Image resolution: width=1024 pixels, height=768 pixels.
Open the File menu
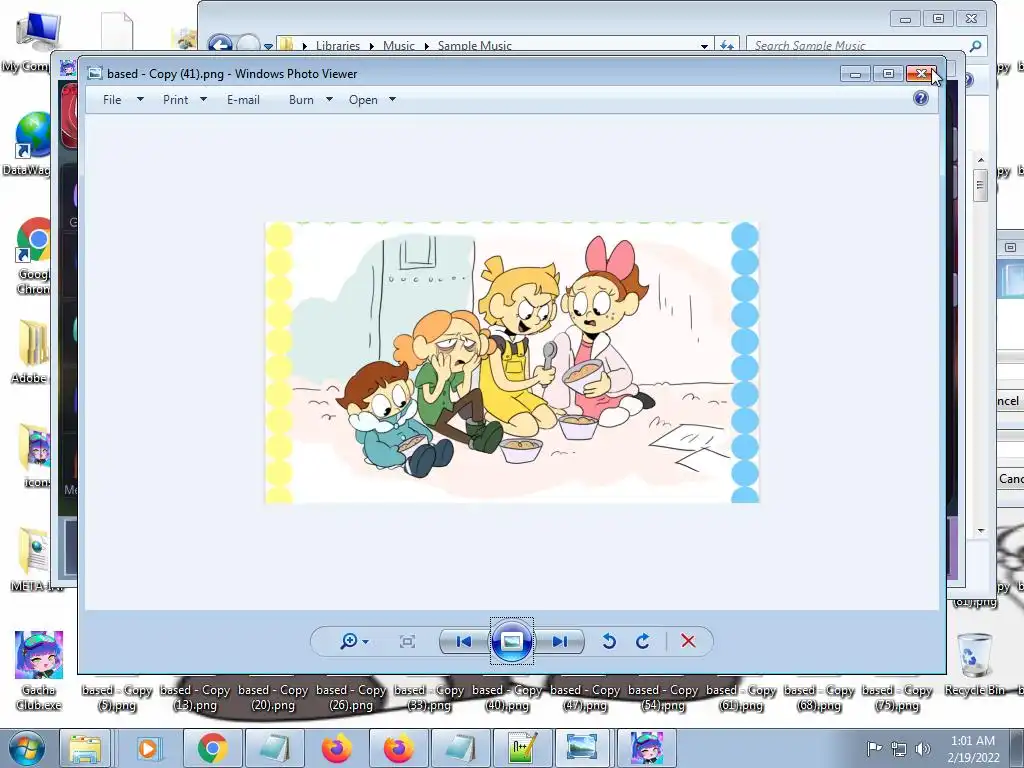pyautogui.click(x=112, y=100)
